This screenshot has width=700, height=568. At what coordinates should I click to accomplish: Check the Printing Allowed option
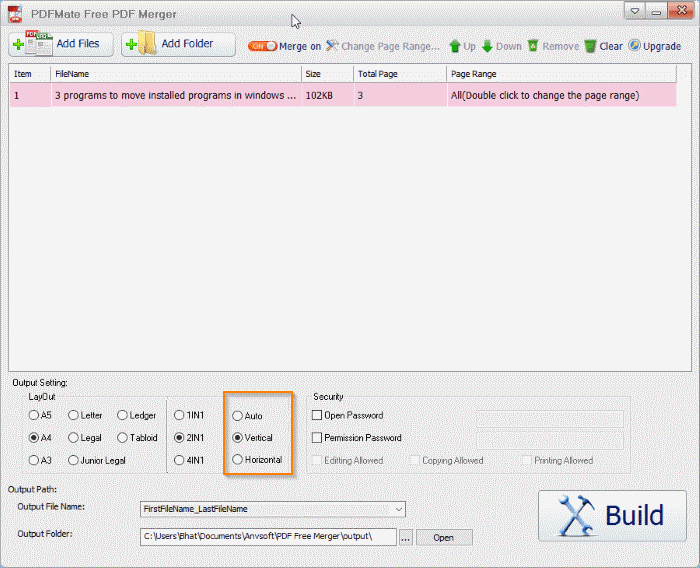tap(527, 460)
